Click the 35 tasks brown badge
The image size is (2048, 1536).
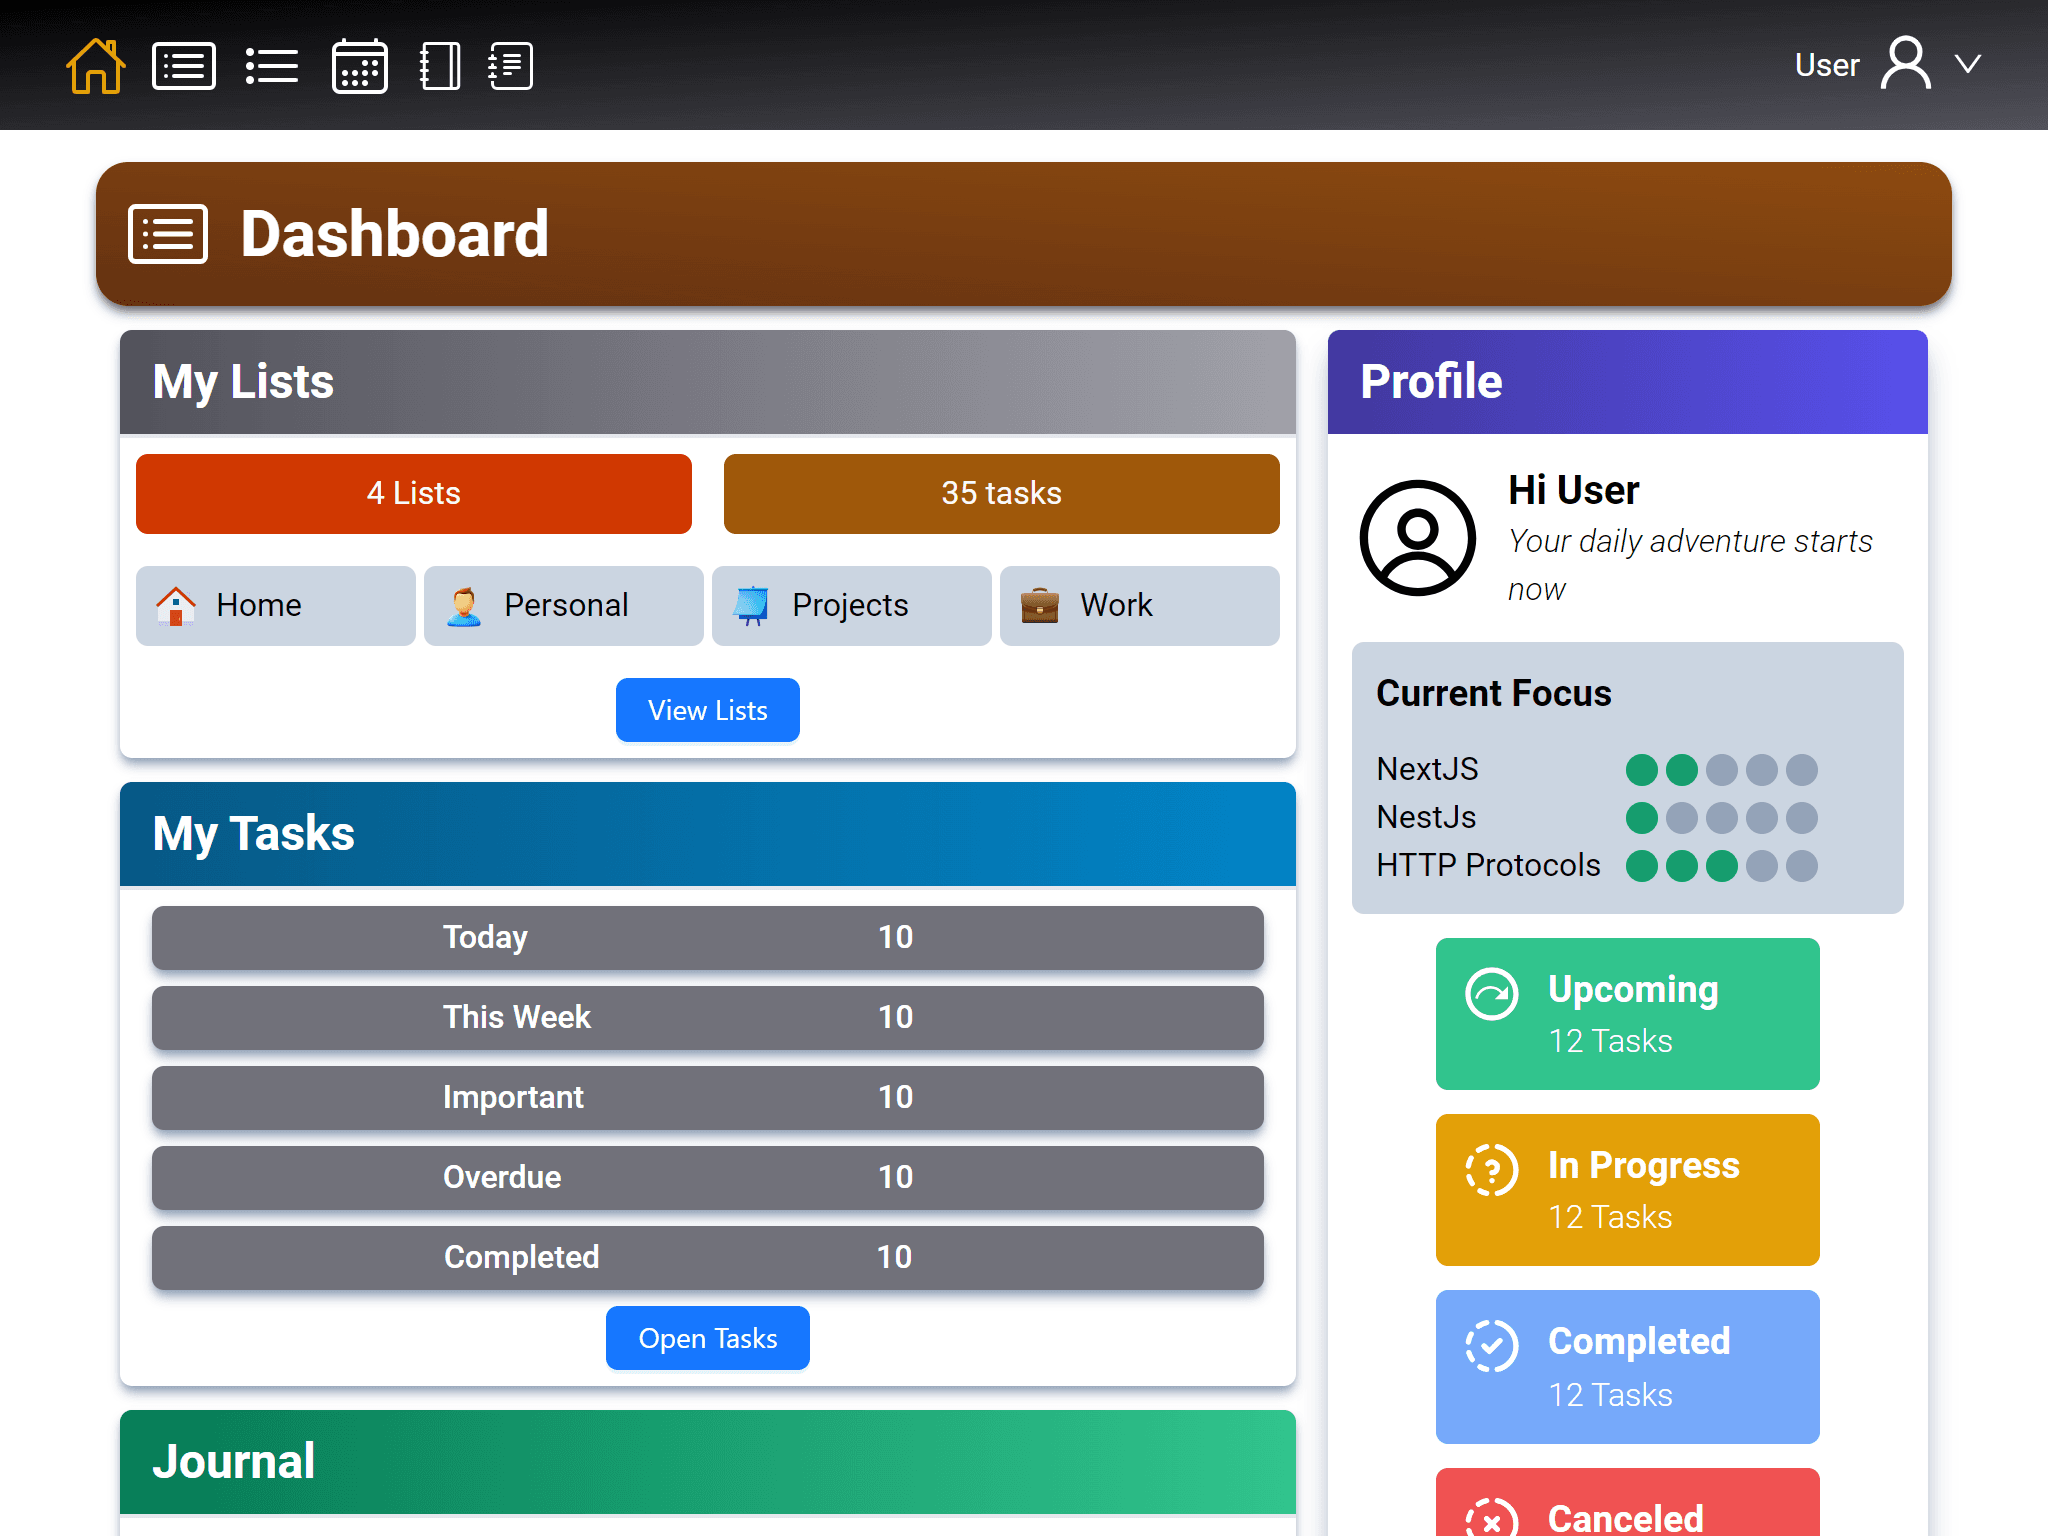pos(1002,494)
